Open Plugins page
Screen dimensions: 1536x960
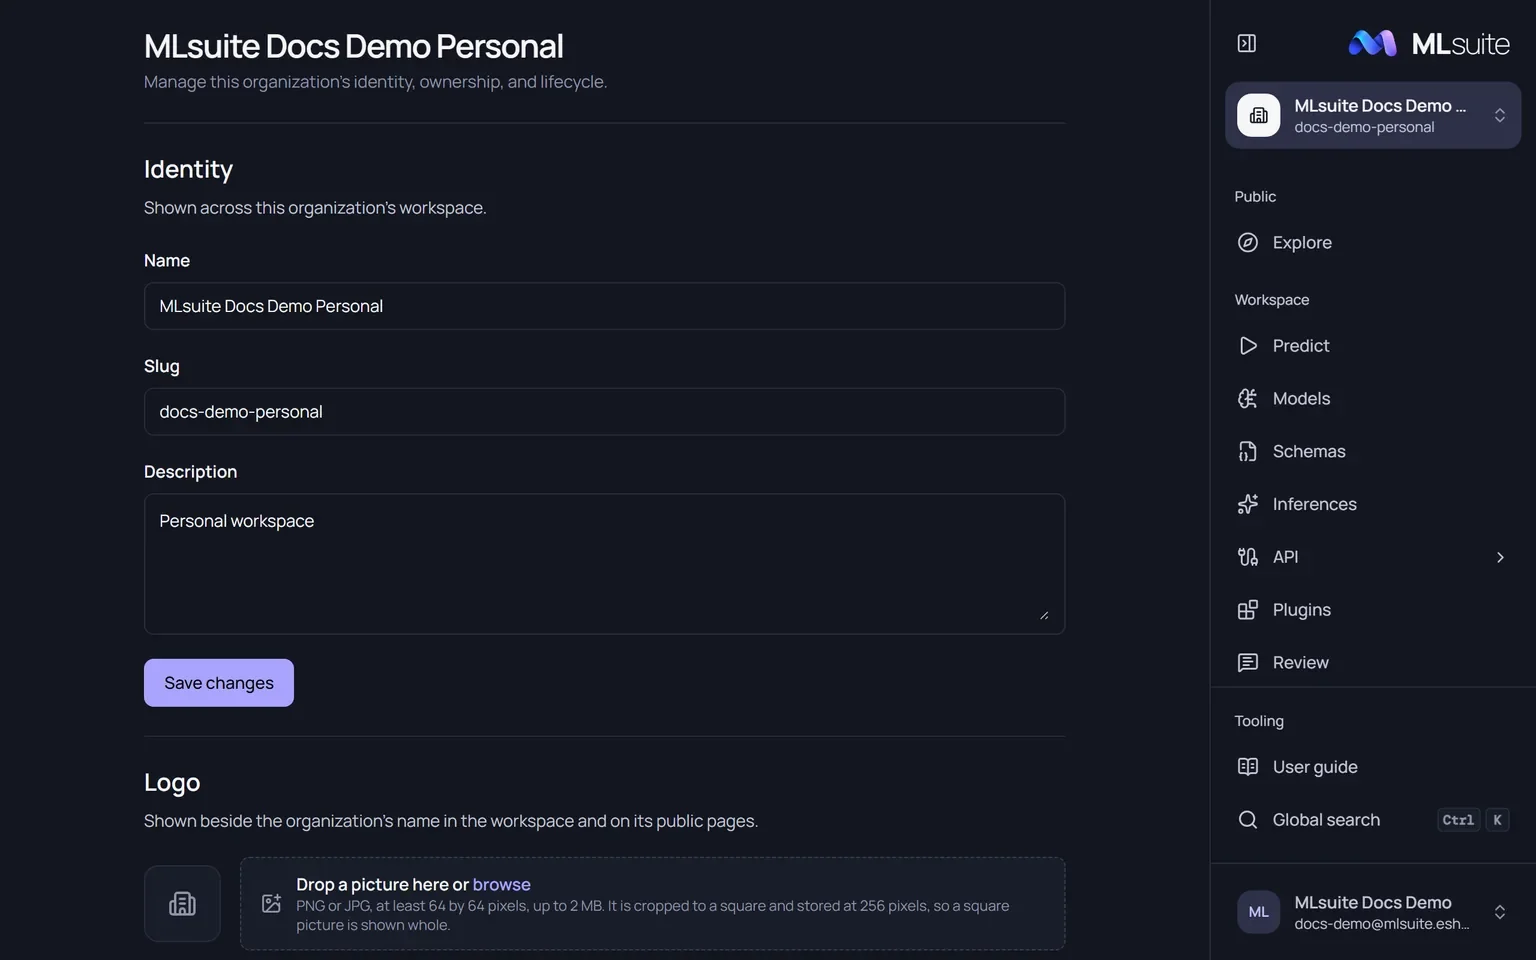(1373, 610)
